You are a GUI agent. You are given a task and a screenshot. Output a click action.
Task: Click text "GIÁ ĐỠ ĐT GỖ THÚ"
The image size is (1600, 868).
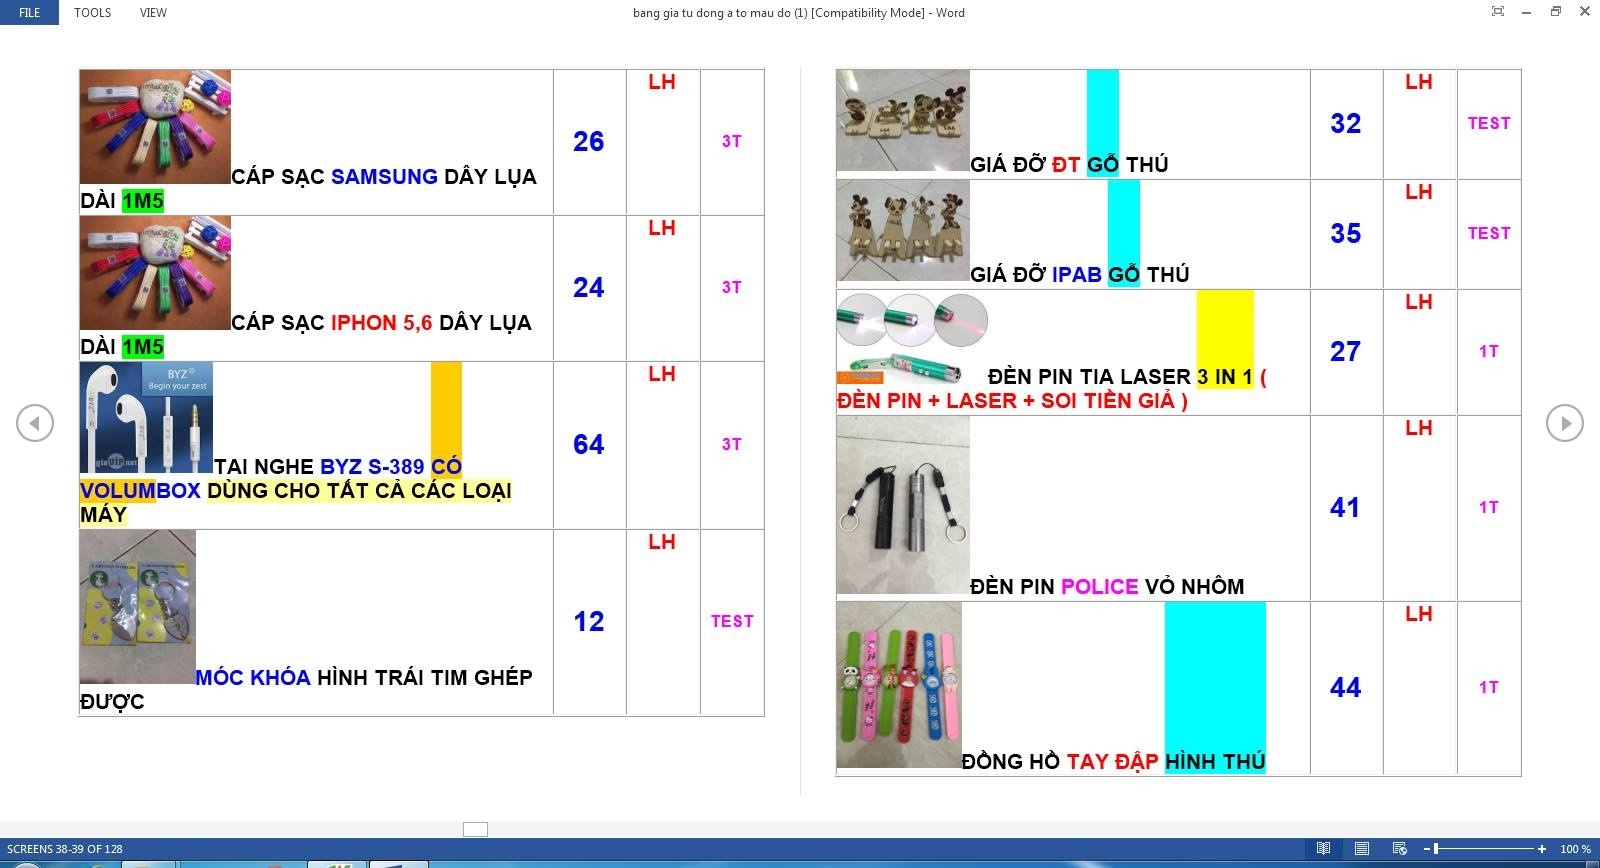(x=1069, y=165)
